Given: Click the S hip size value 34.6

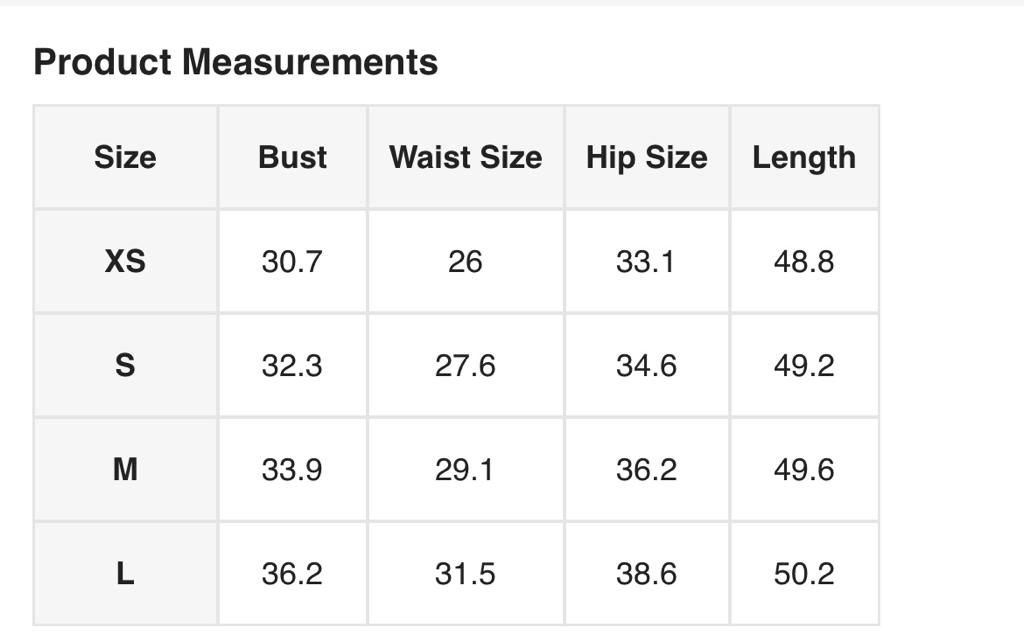Looking at the screenshot, I should [x=646, y=365].
